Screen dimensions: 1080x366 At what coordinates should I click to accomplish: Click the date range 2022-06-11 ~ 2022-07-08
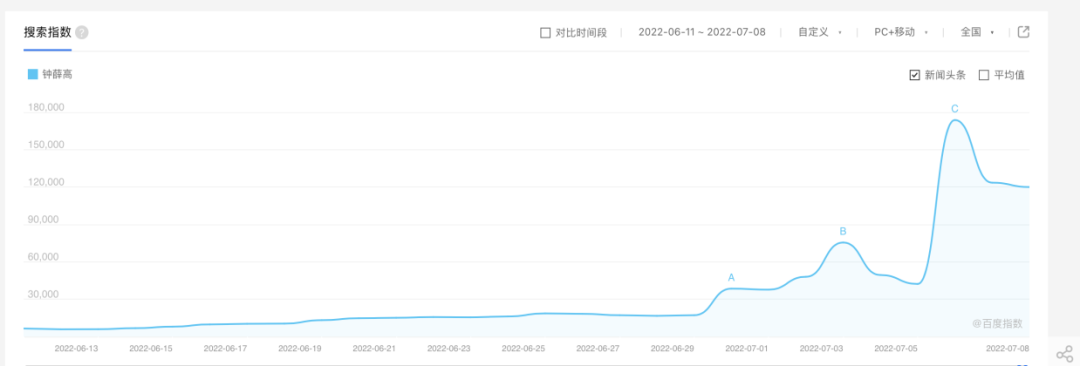702,32
